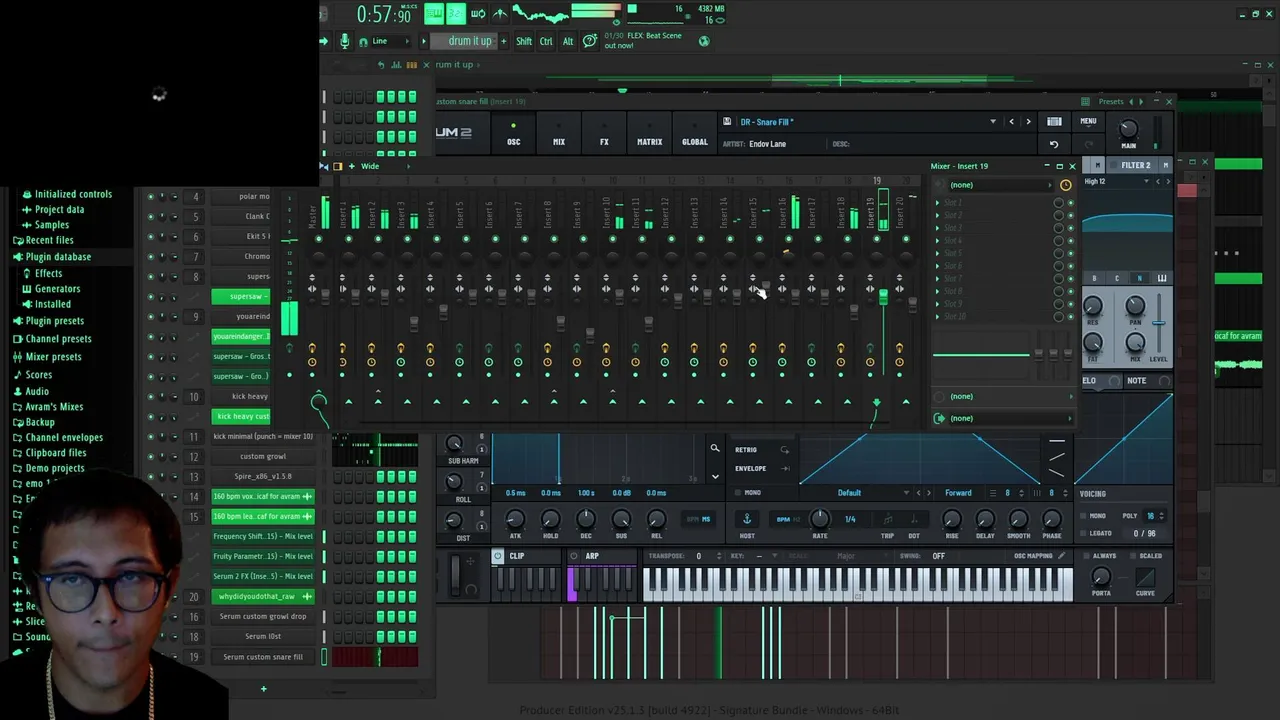Click the Ctrl key button
The image size is (1280, 720).
546,41
